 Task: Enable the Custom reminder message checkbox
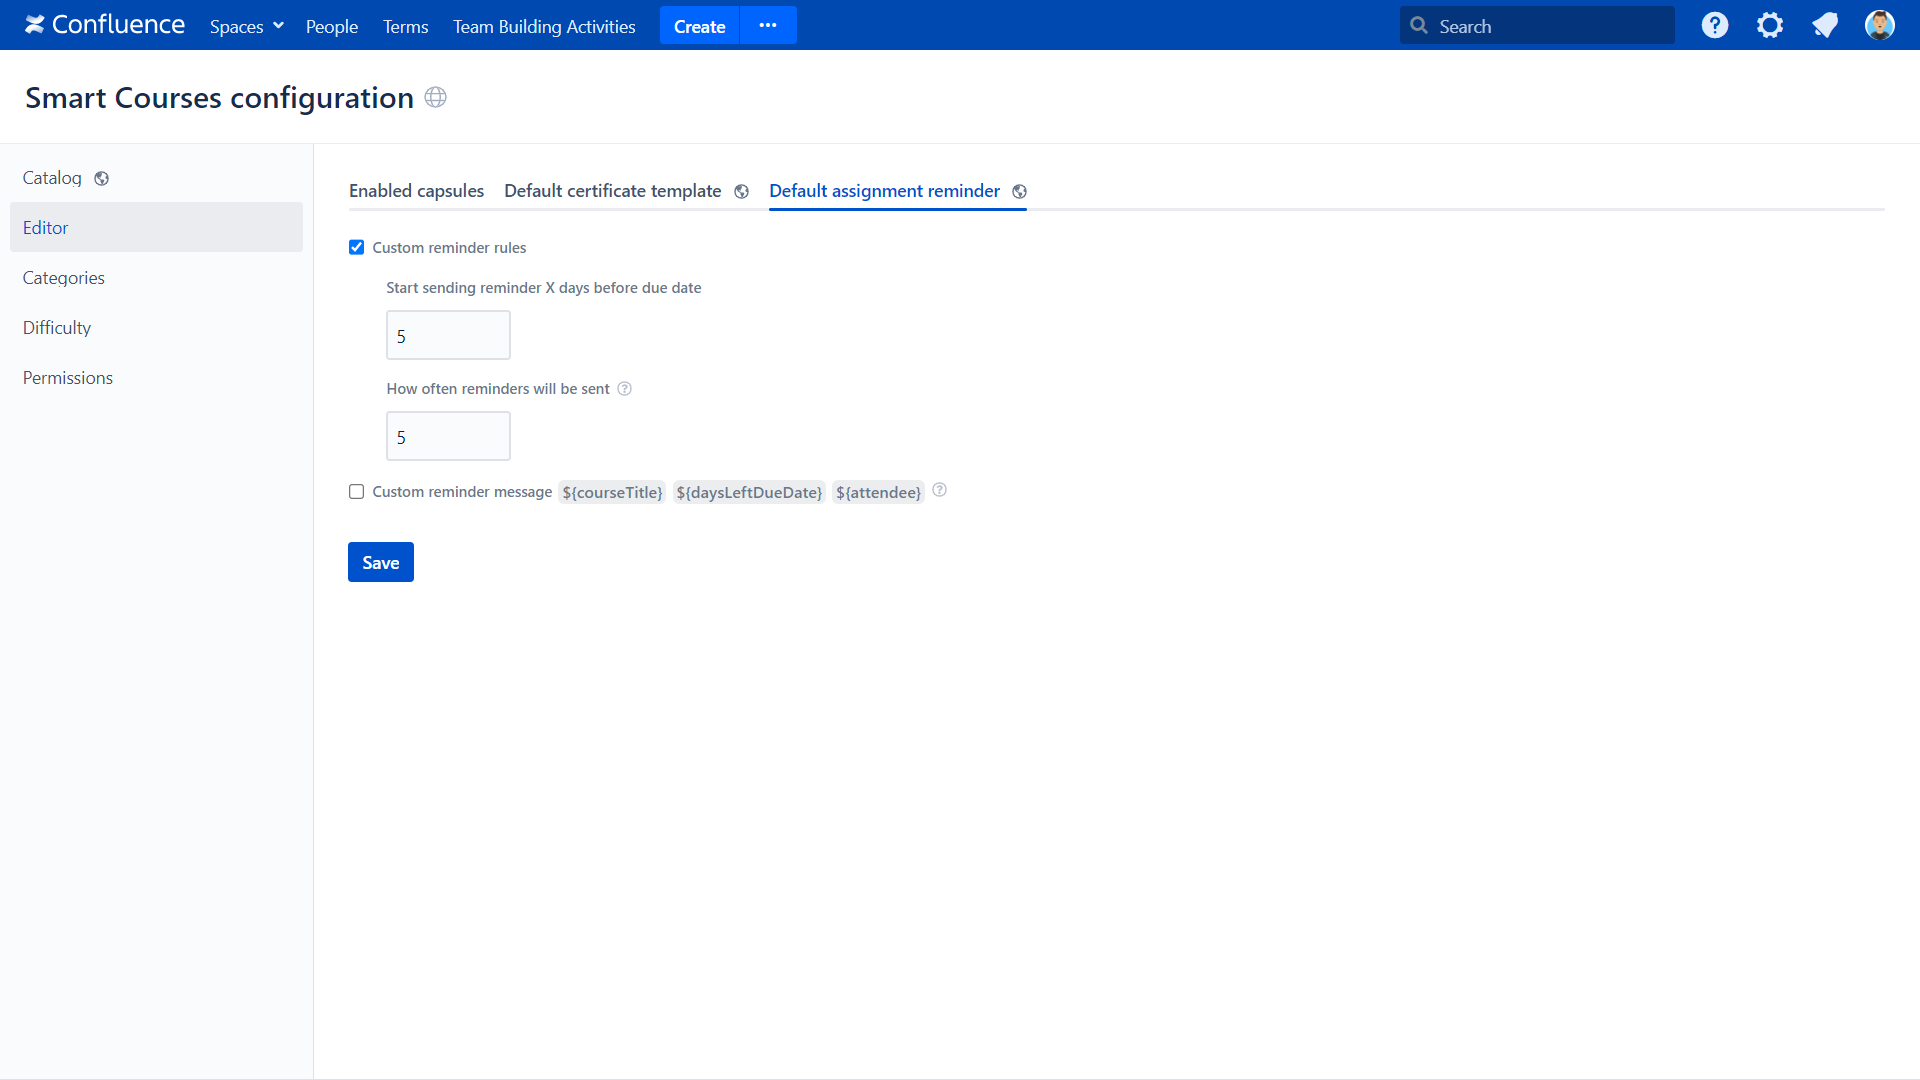pyautogui.click(x=356, y=491)
